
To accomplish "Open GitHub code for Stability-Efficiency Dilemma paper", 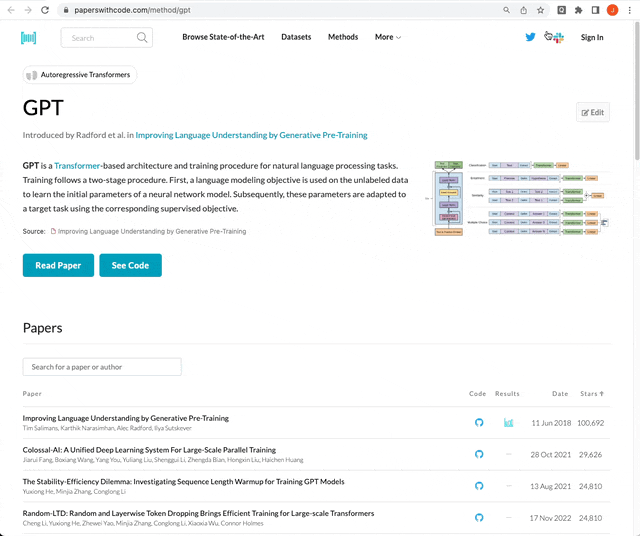I will pos(479,486).
